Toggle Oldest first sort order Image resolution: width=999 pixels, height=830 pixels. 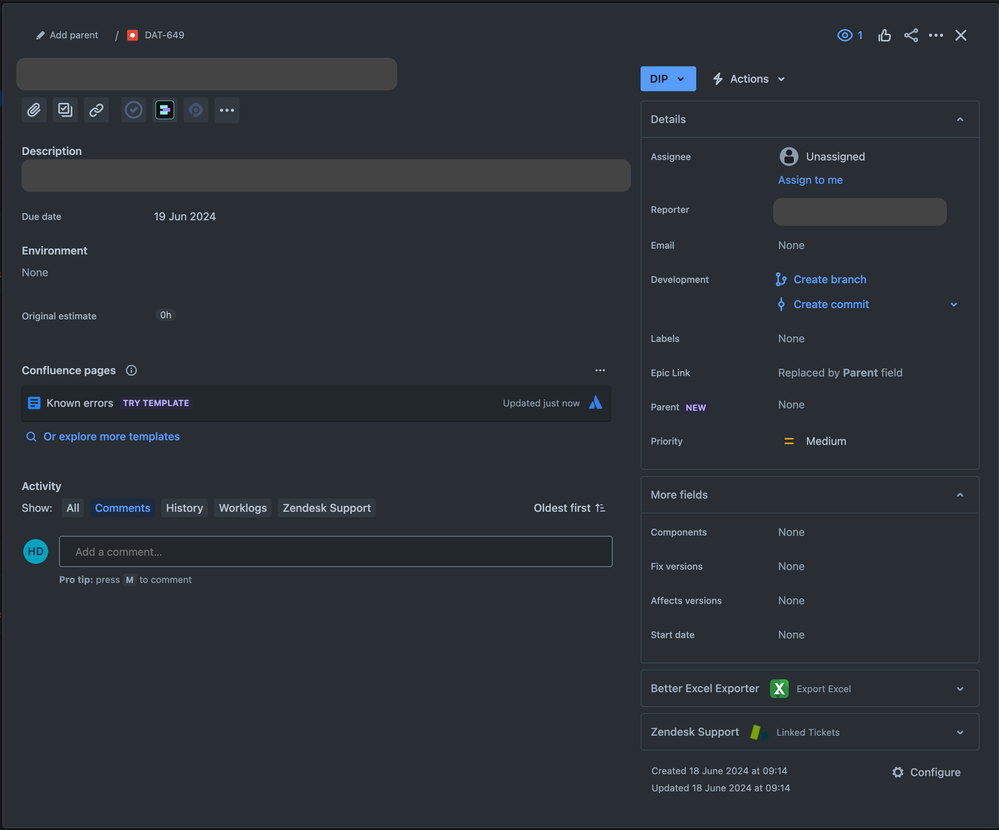click(x=569, y=508)
